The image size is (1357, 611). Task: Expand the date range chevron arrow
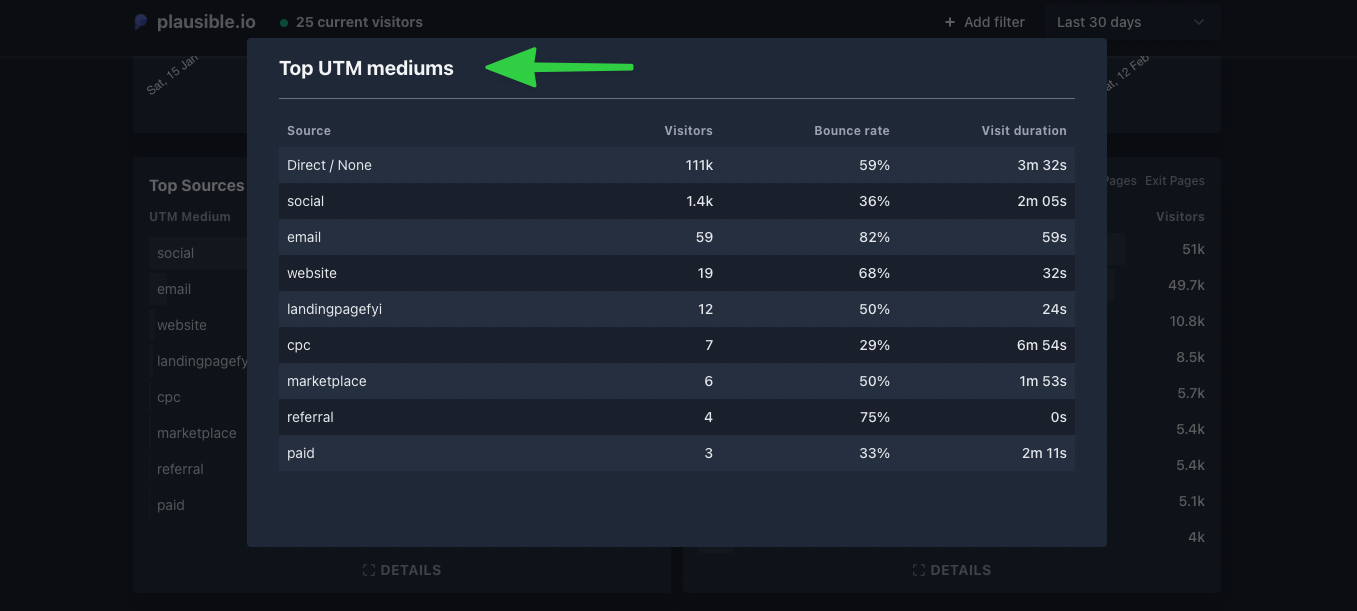1199,22
